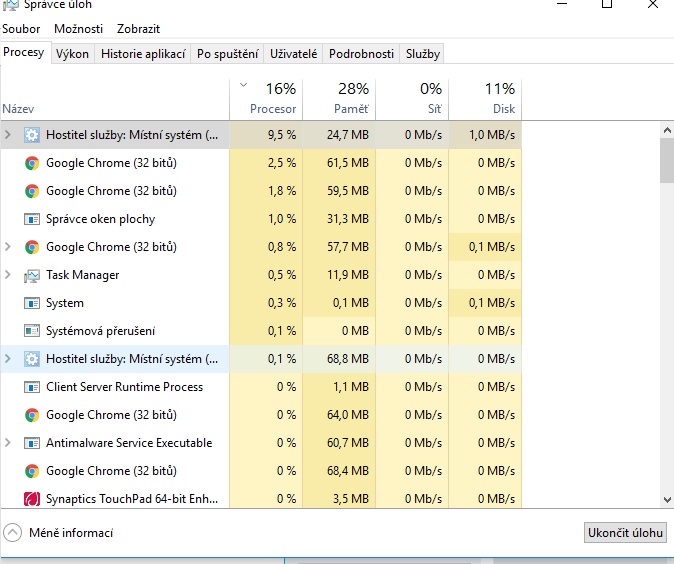
Task: Click the Správce oken plochy process icon
Action: [x=32, y=219]
